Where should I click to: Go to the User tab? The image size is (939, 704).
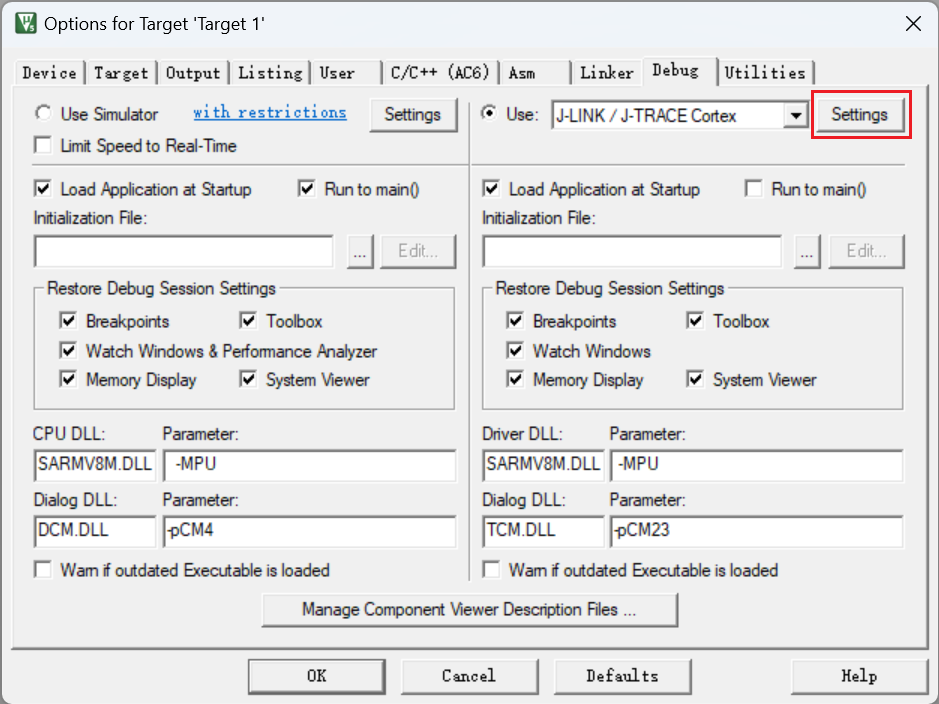(347, 73)
